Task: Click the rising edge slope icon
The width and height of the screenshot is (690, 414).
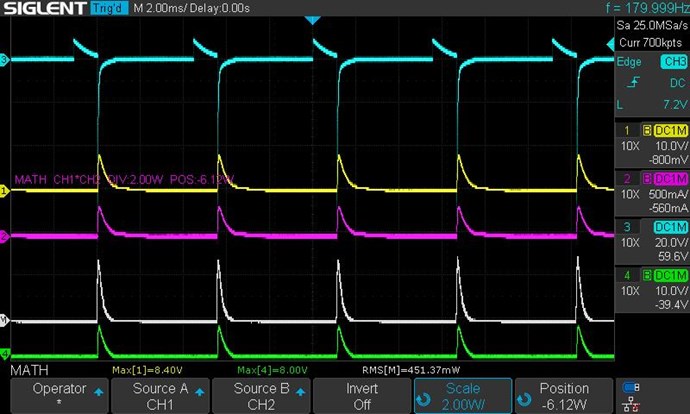Action: 633,82
